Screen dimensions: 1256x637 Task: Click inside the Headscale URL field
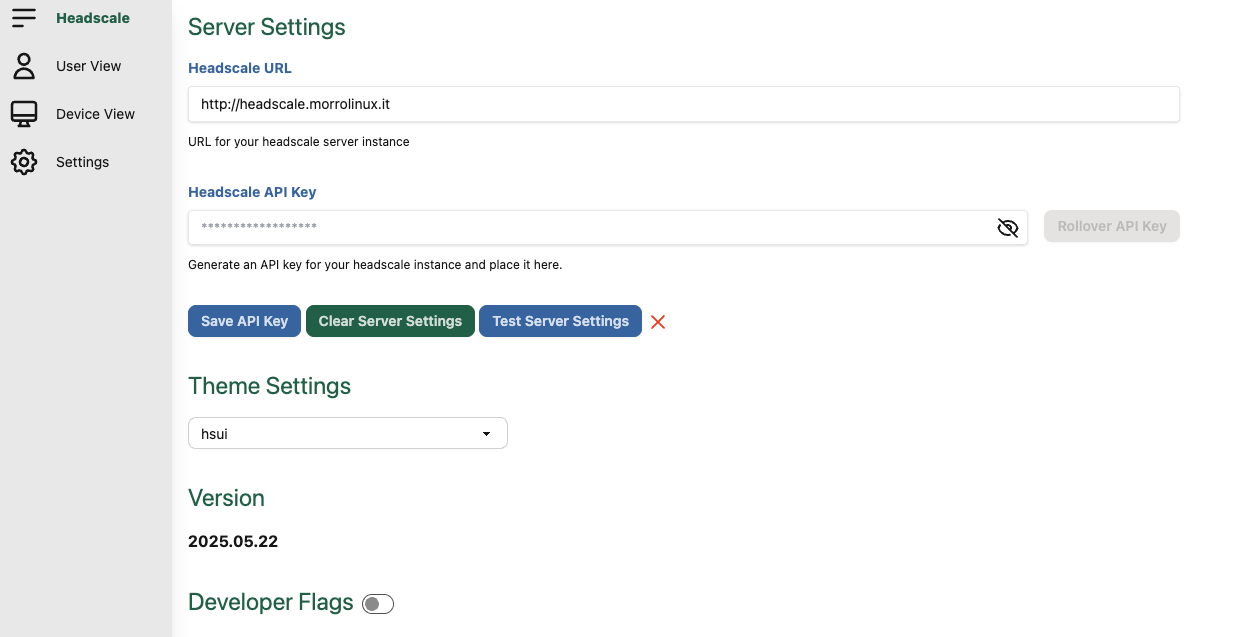683,104
